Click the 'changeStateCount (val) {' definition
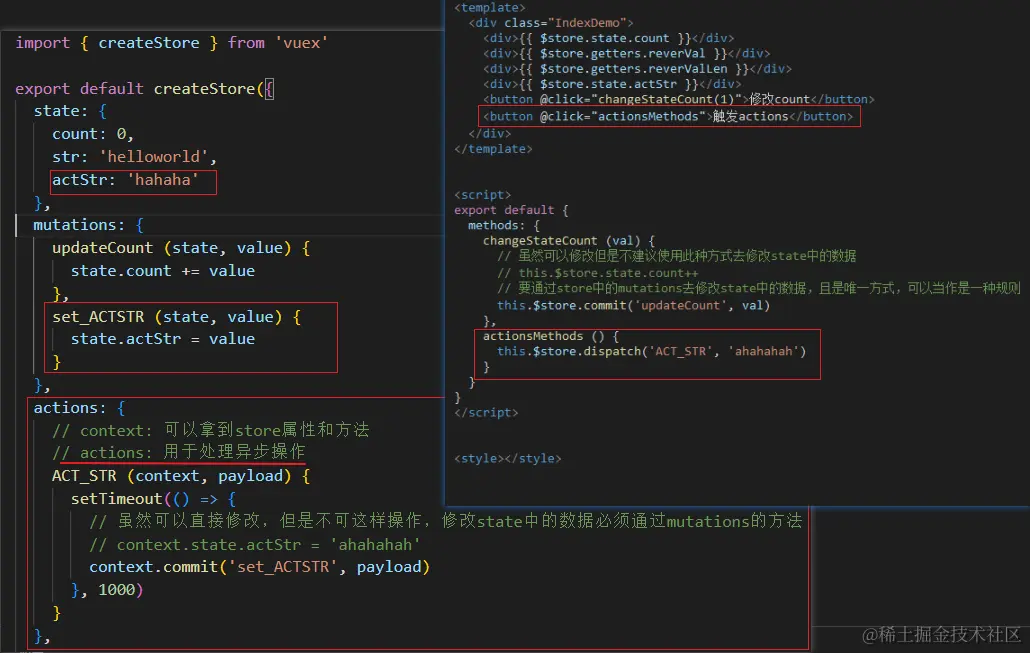This screenshot has height=653, width=1030. tap(569, 240)
